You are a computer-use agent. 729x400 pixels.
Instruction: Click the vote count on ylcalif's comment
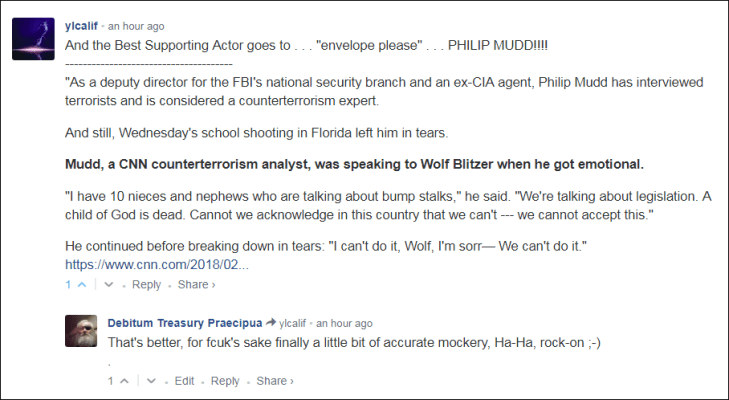coord(68,285)
